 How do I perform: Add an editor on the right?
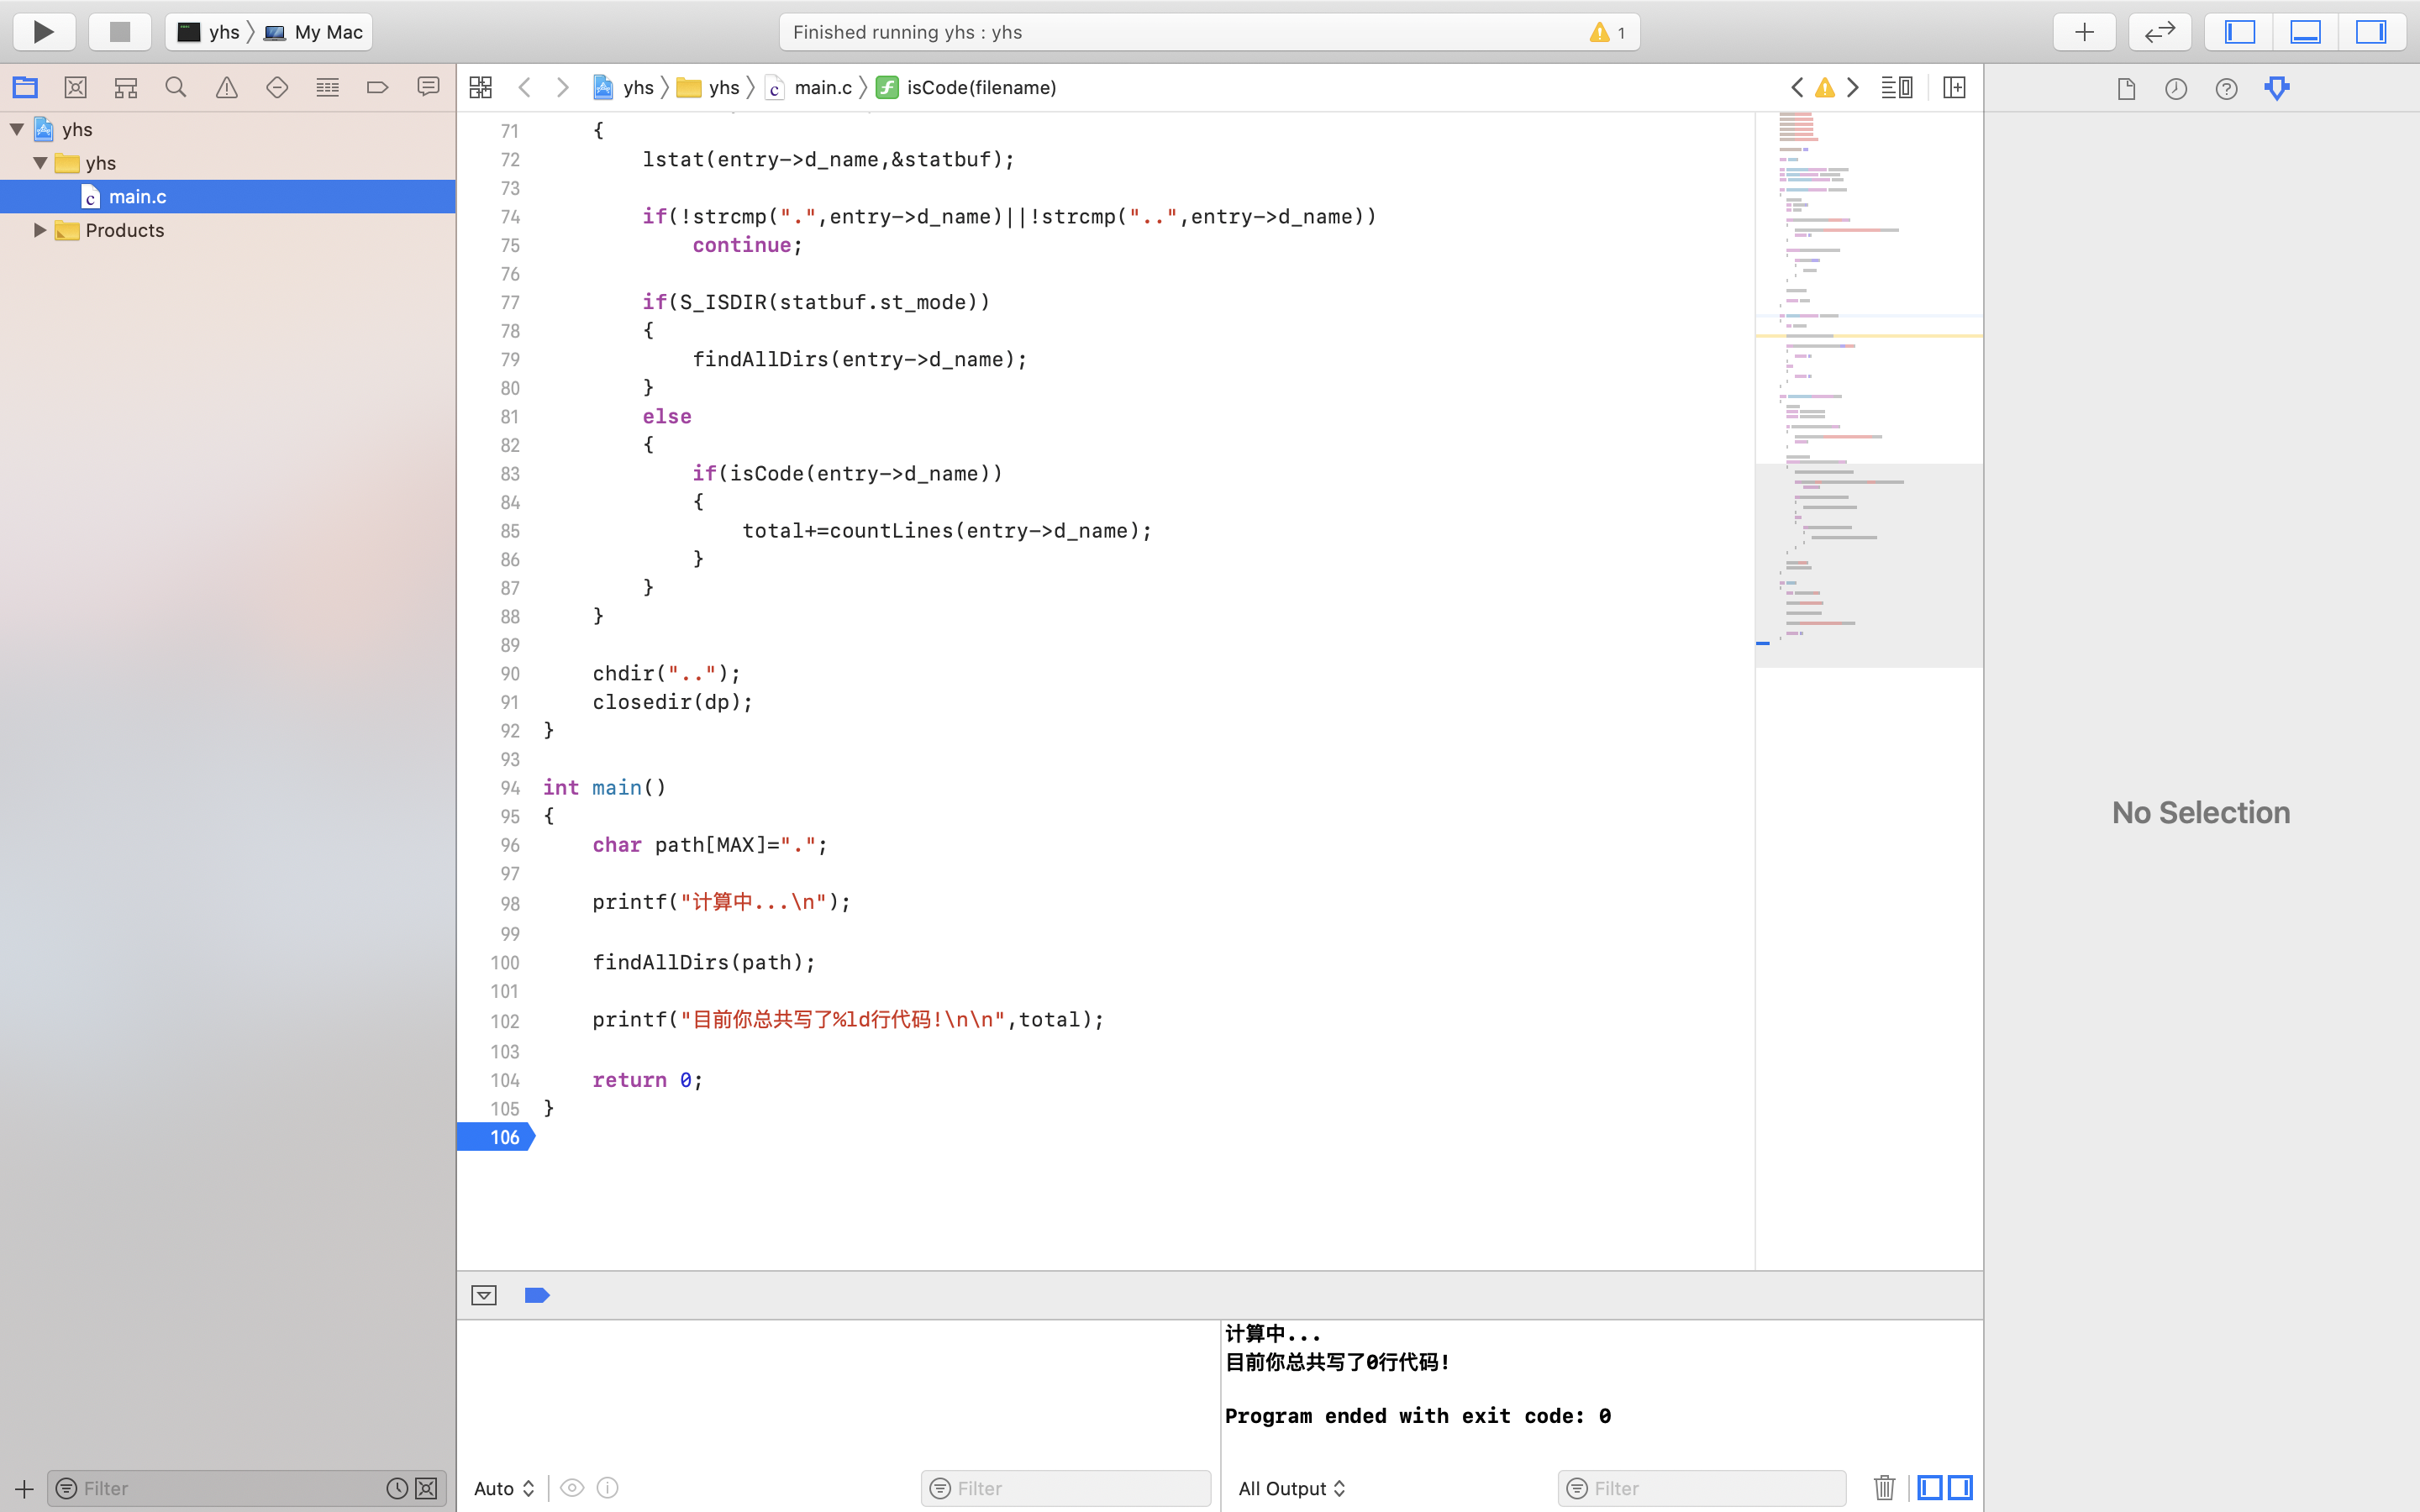(x=1954, y=88)
